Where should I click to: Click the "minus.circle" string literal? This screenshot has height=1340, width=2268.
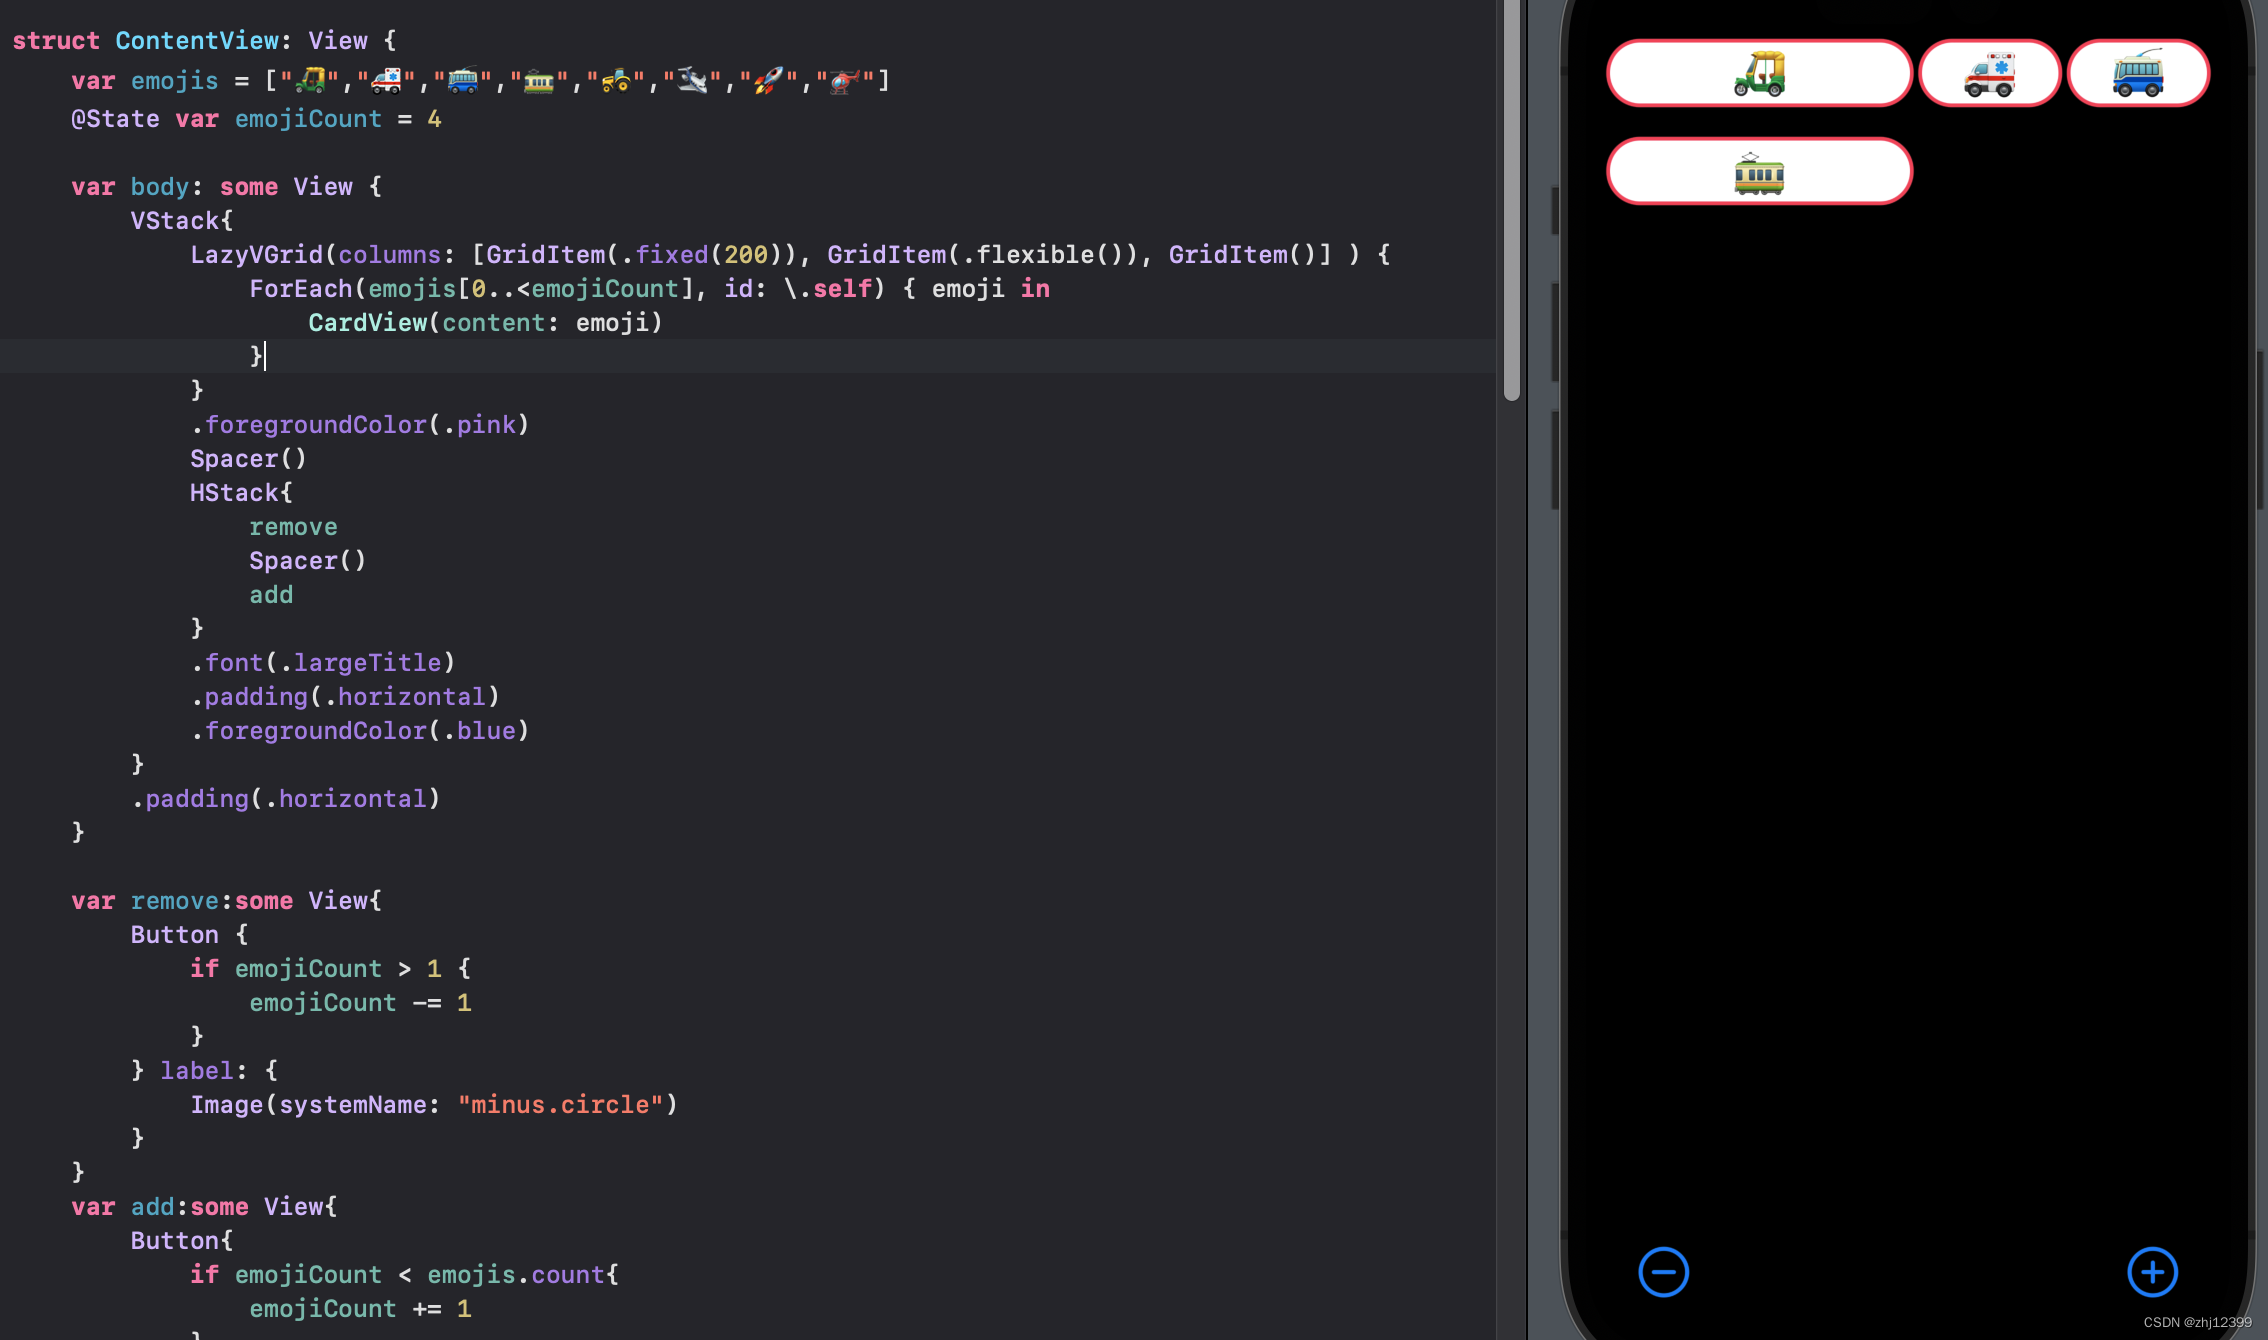(560, 1105)
